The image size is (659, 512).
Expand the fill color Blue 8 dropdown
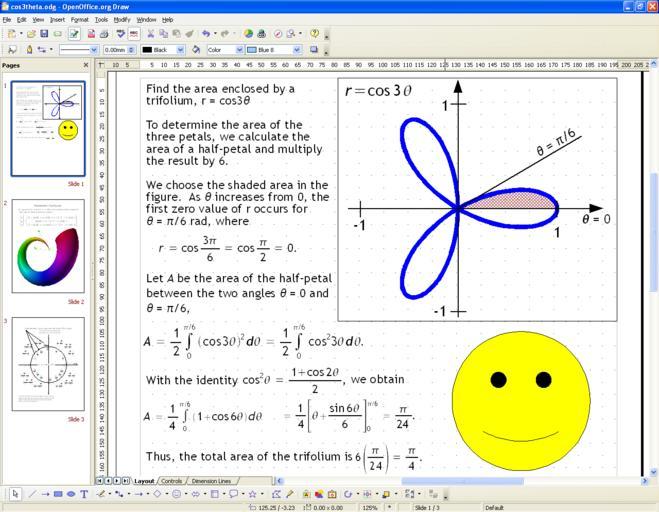[297, 49]
